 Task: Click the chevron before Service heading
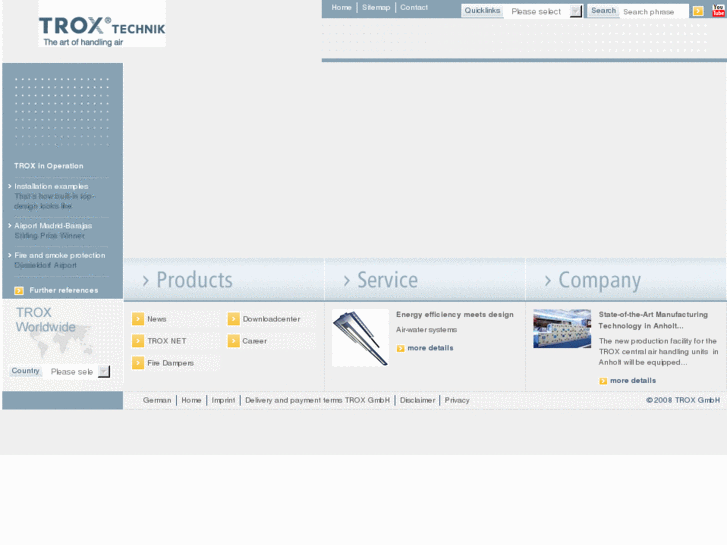pyautogui.click(x=346, y=281)
